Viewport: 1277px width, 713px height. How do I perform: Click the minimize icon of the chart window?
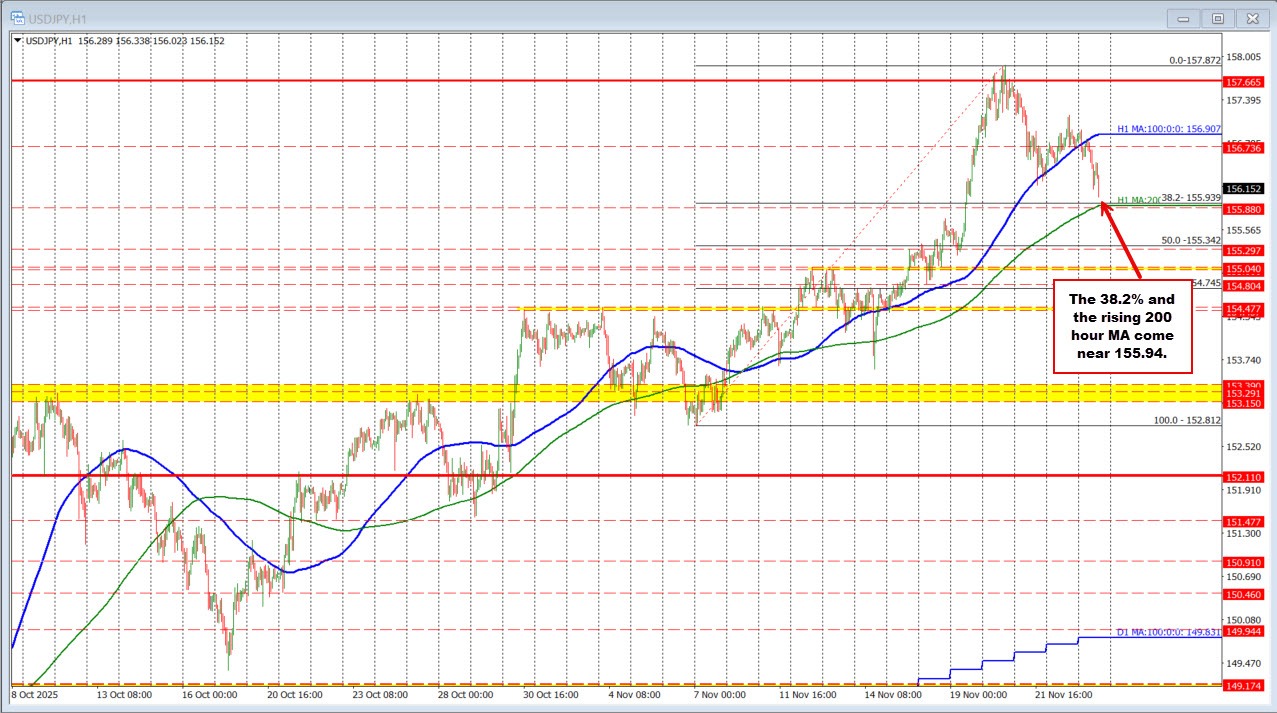tap(1182, 18)
